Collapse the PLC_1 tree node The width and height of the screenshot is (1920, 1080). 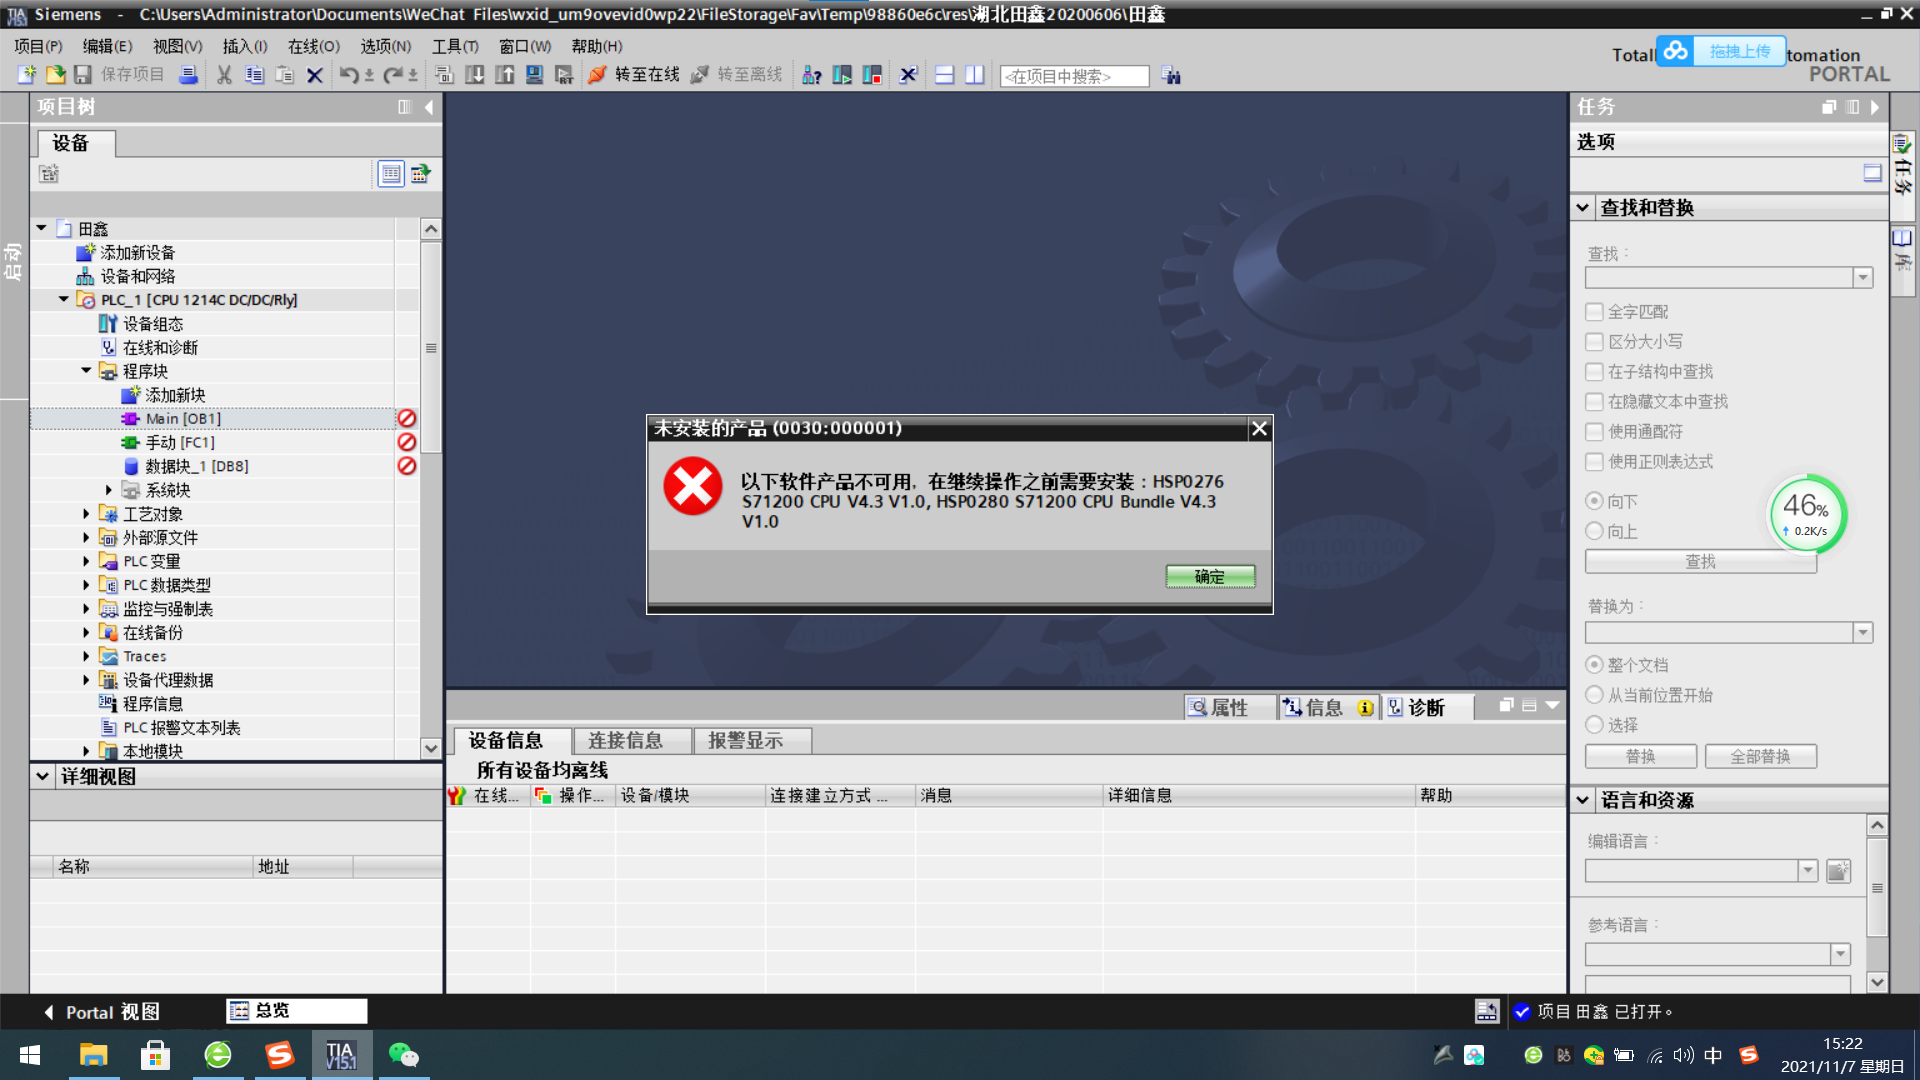[64, 299]
